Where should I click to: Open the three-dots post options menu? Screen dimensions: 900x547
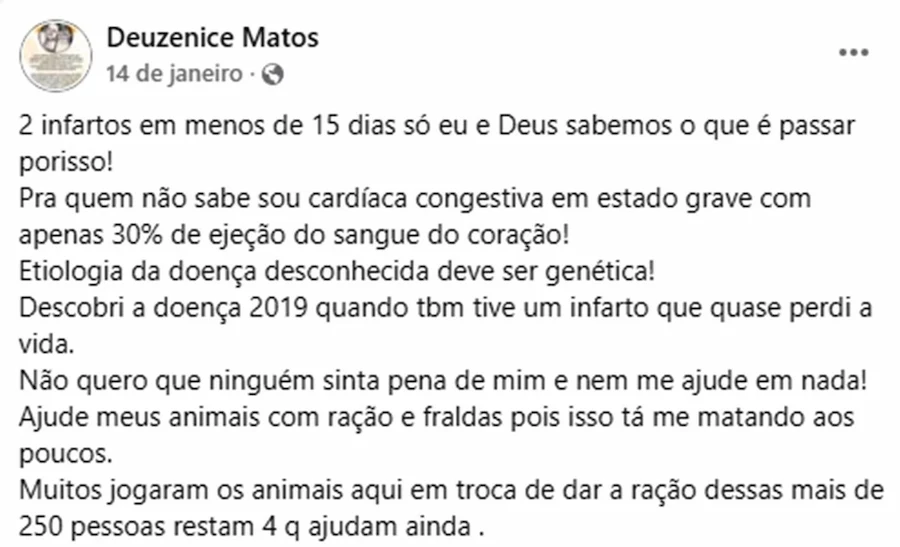(x=853, y=53)
